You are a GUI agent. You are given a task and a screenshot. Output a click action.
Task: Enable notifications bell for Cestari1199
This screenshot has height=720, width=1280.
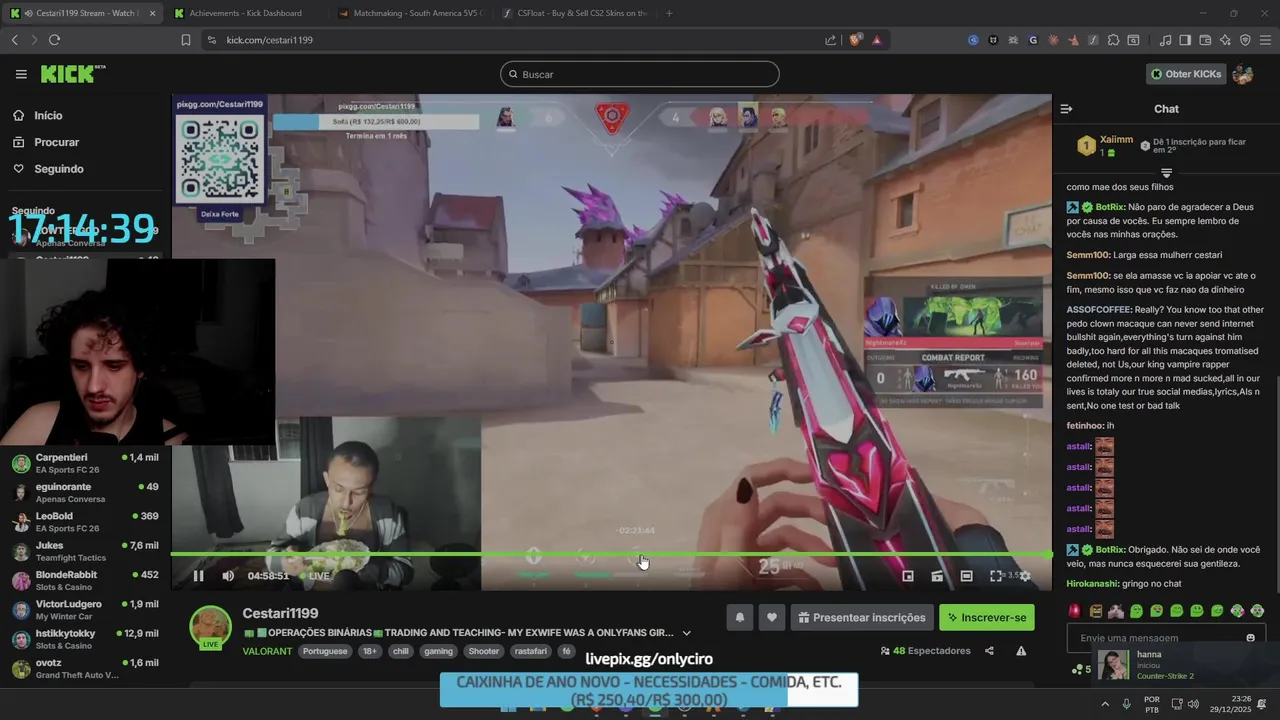click(x=740, y=618)
